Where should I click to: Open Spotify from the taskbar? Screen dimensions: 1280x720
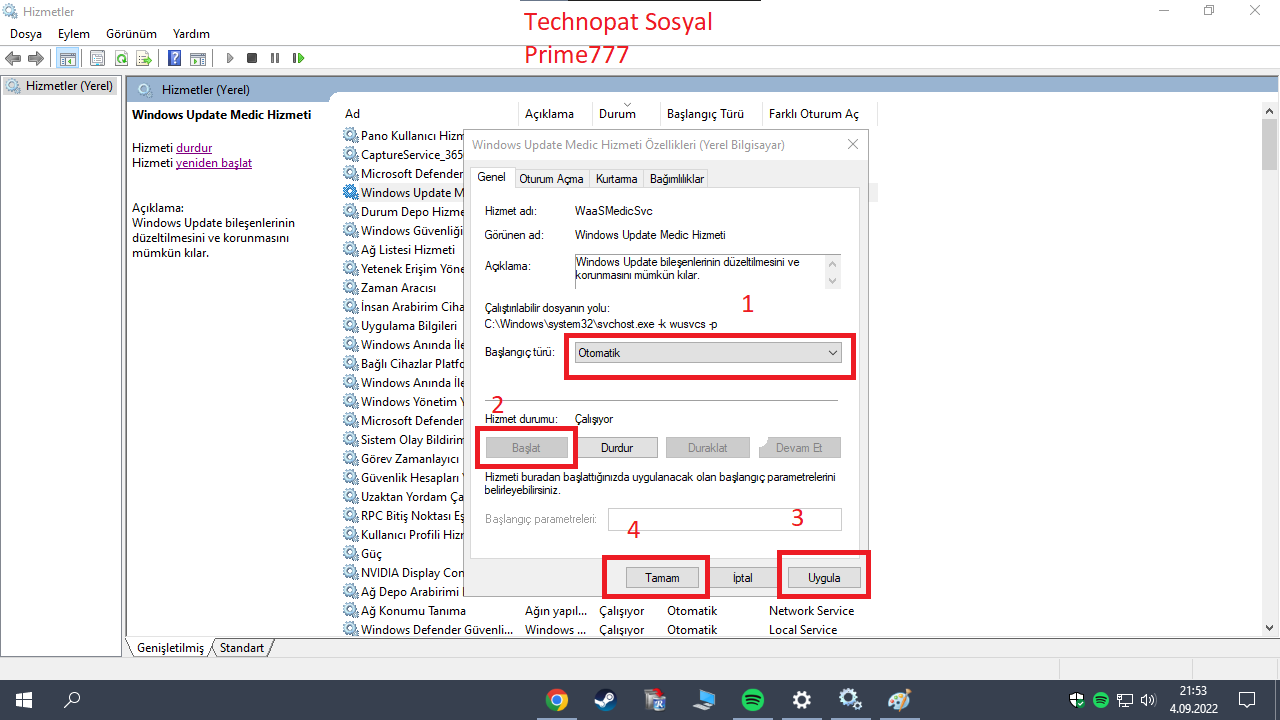753,700
